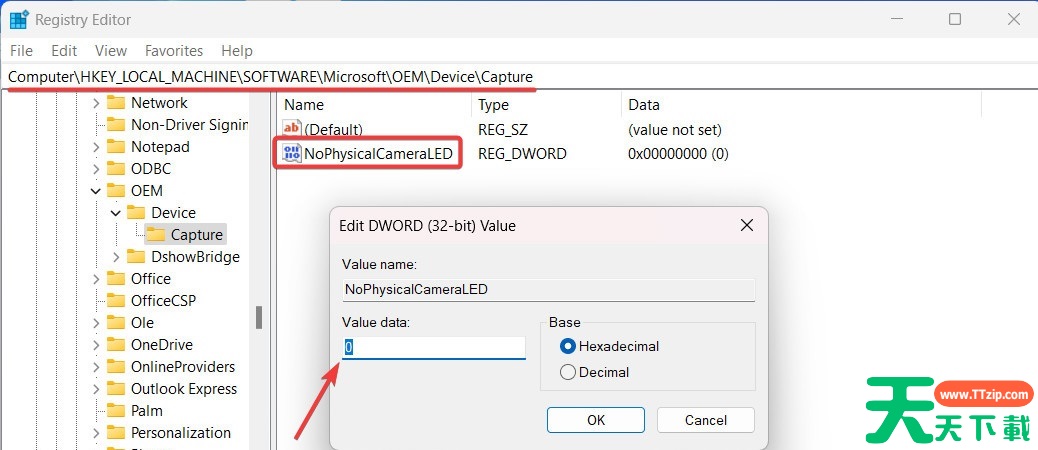Viewport: 1038px width, 450px height.
Task: Open the Help menu
Action: point(237,51)
